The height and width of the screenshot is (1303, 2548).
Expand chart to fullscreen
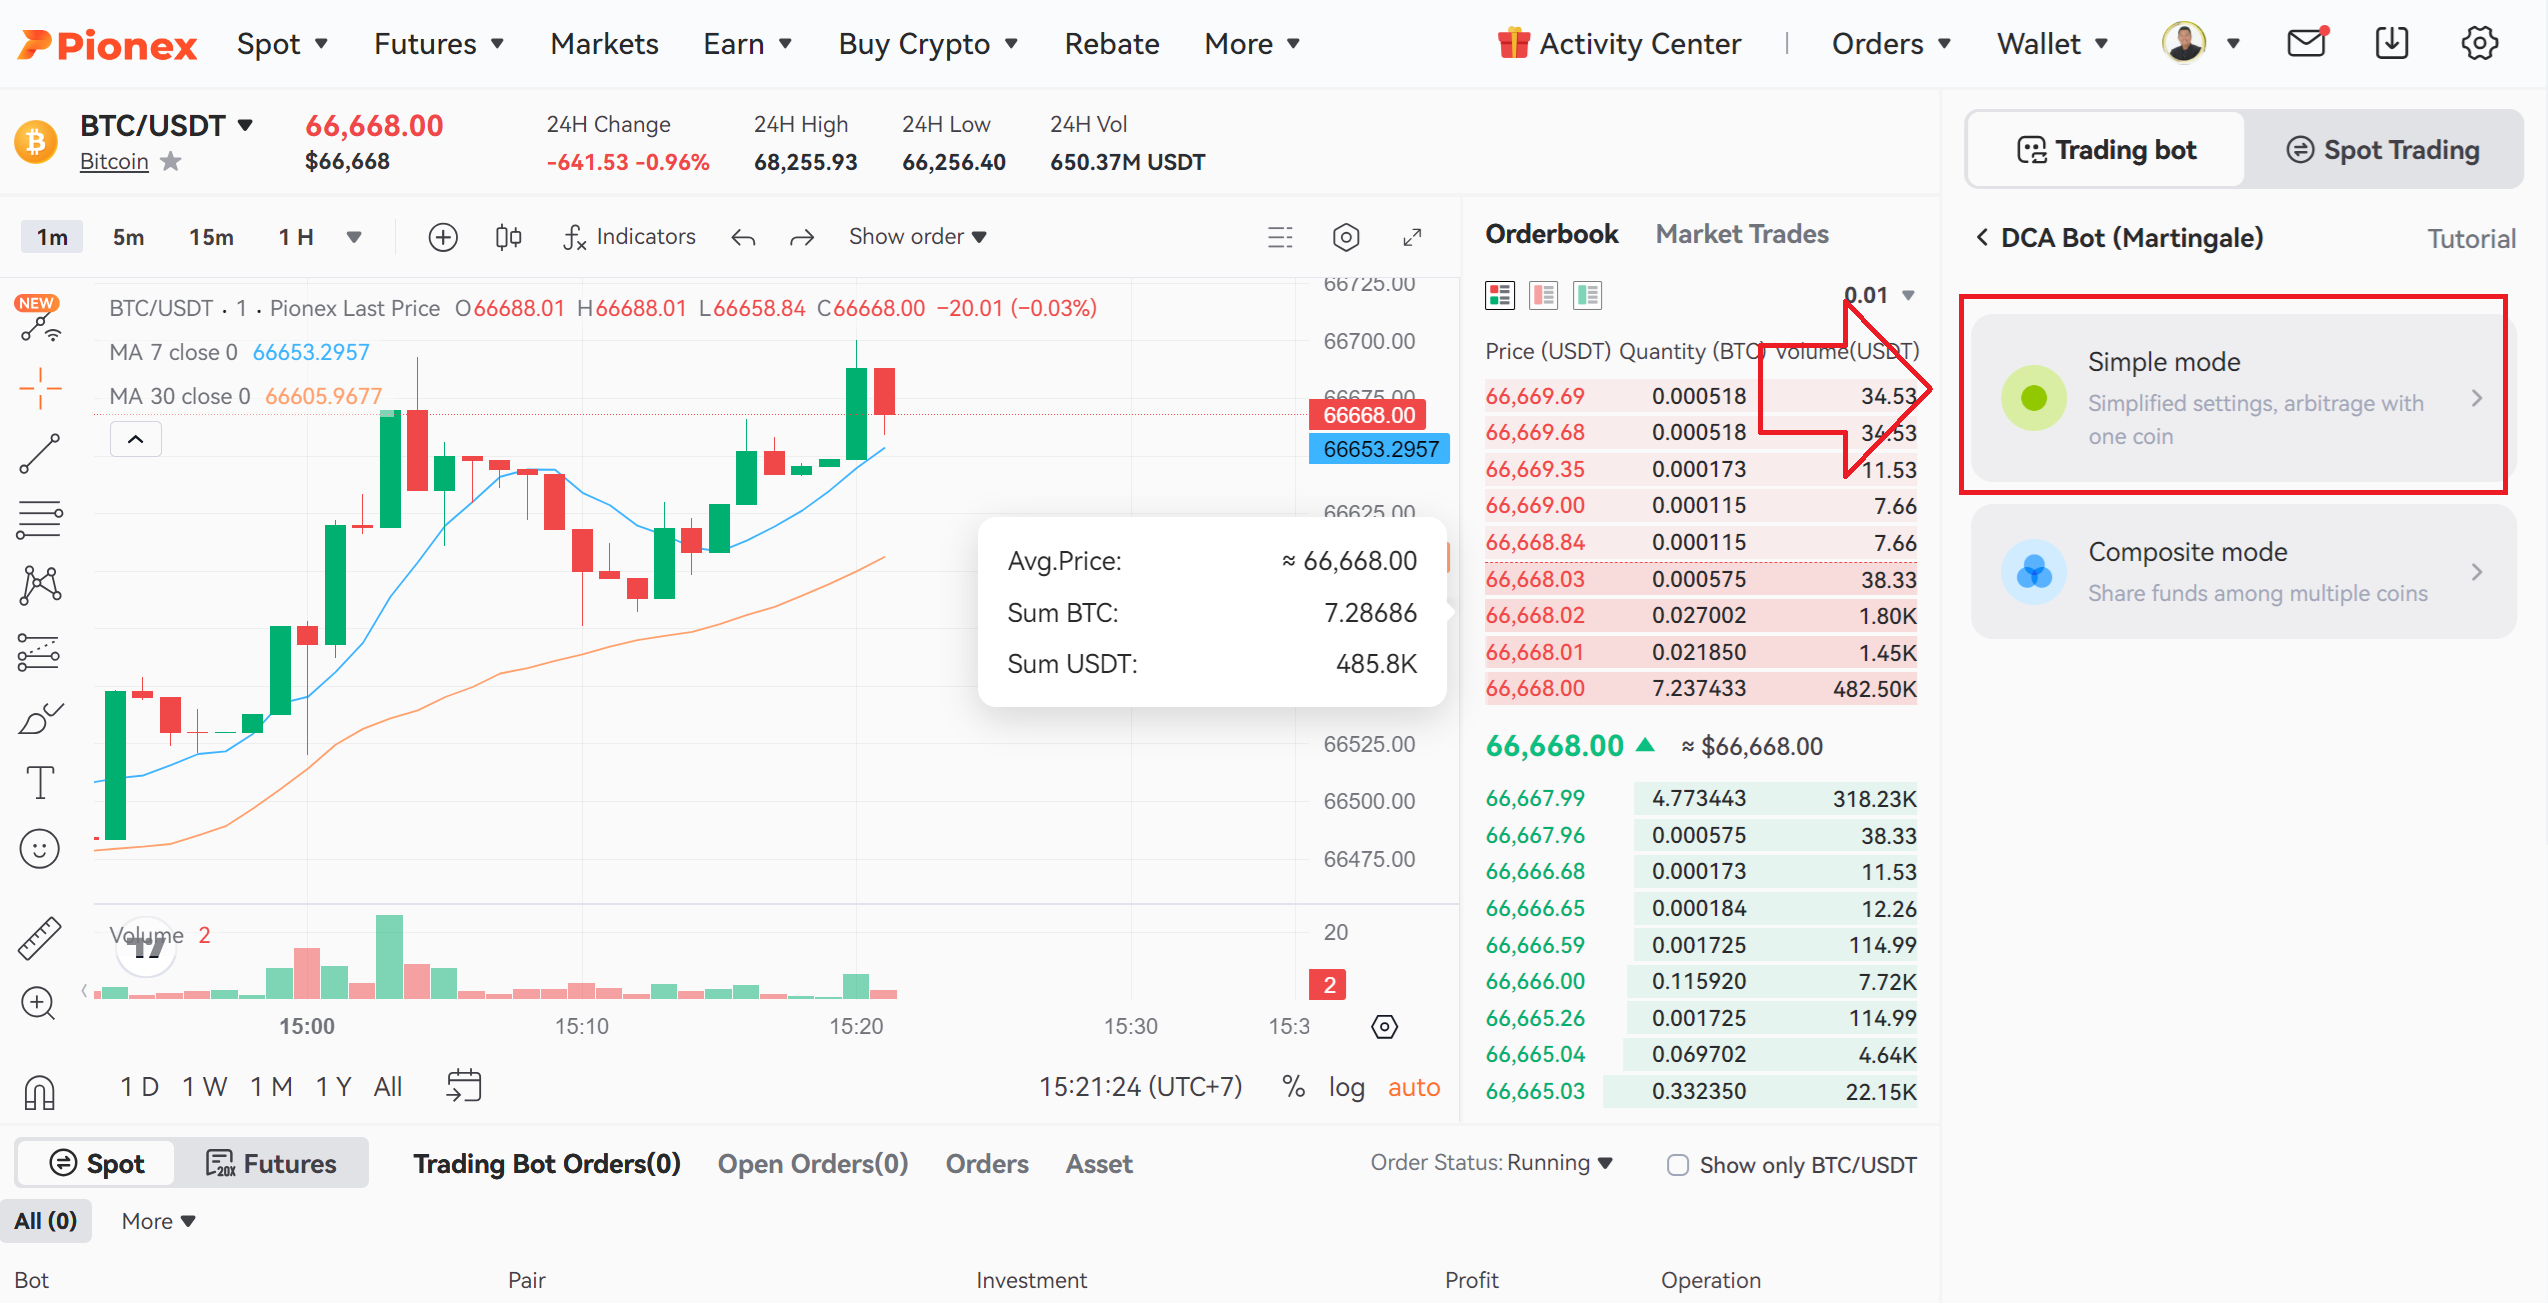coord(1412,237)
